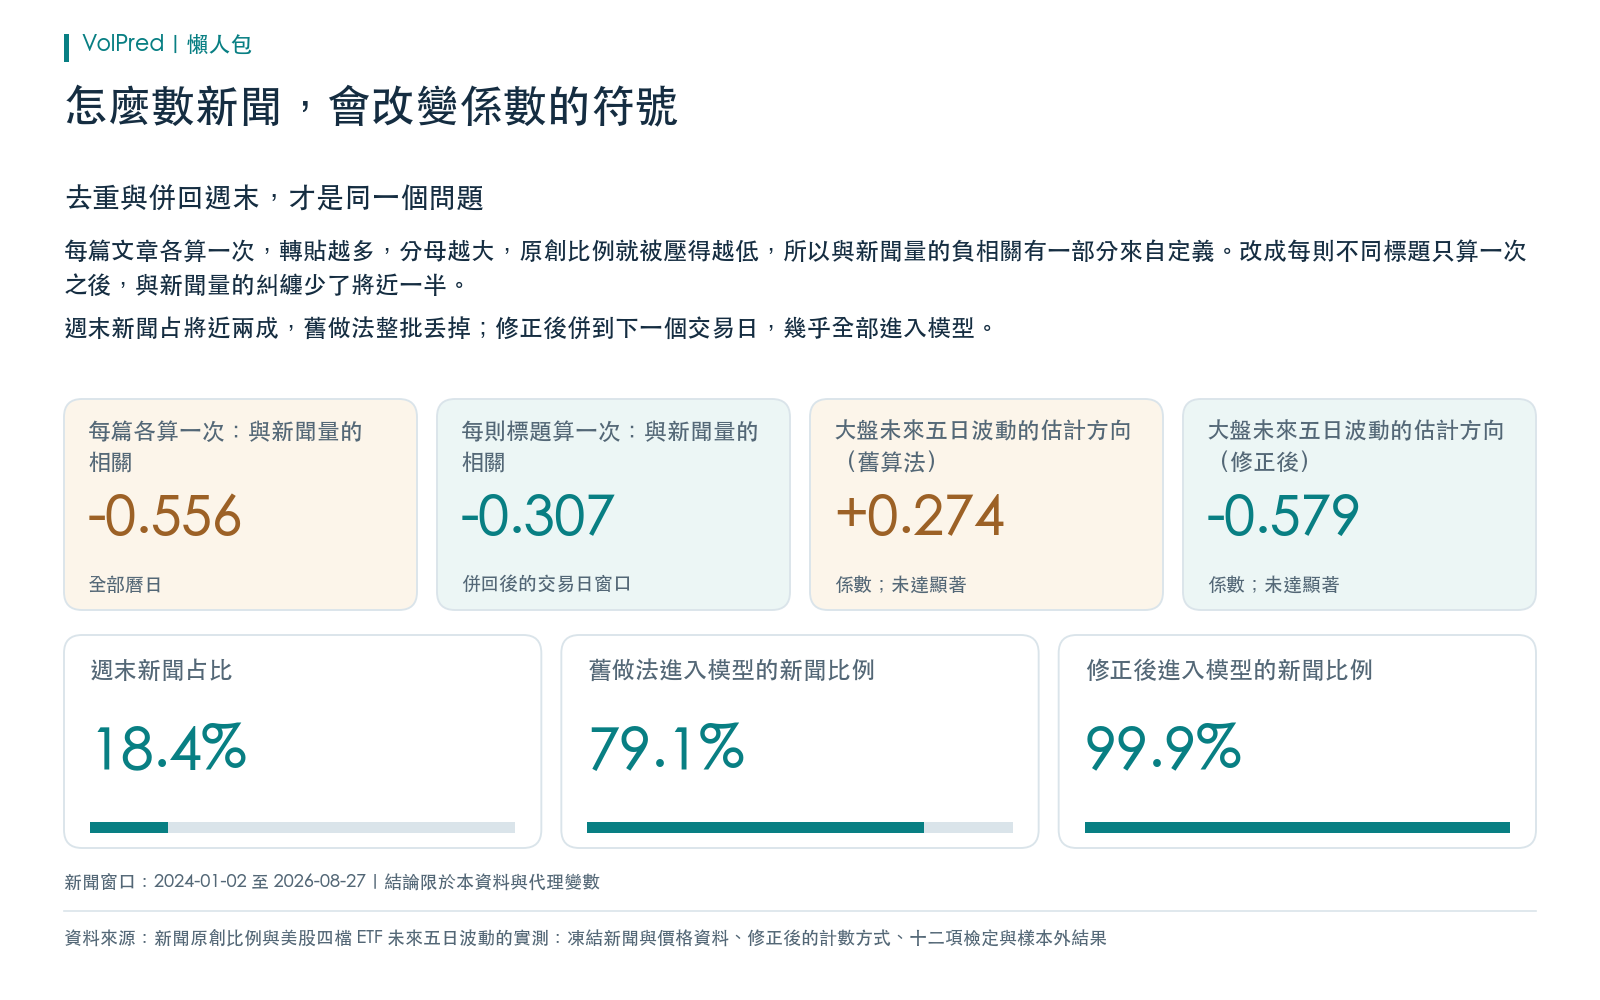Click the card label 每篇各算一次:與新聞量的相關
This screenshot has height=1000, width=1600.
(226, 446)
